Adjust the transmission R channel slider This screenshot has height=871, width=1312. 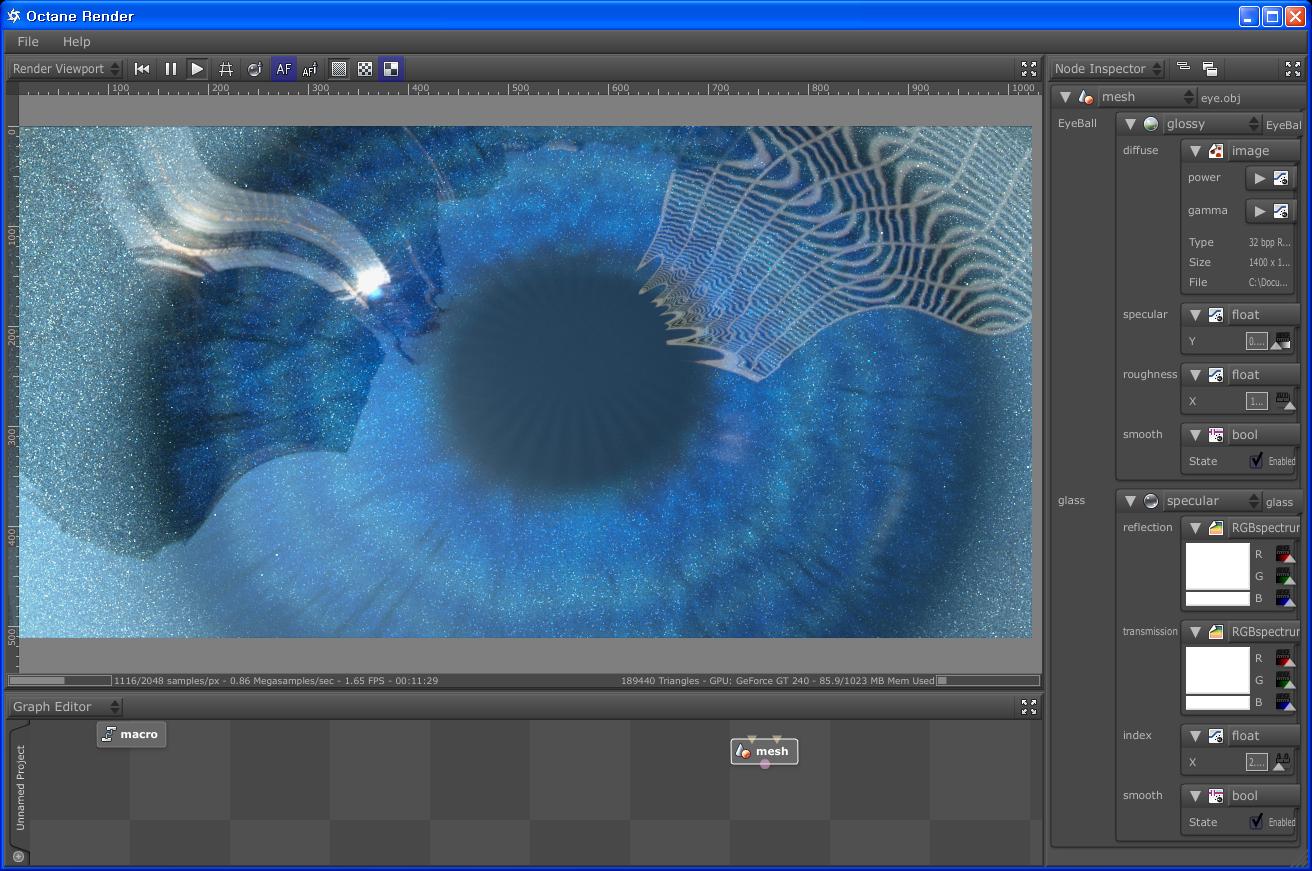[x=1284, y=659]
